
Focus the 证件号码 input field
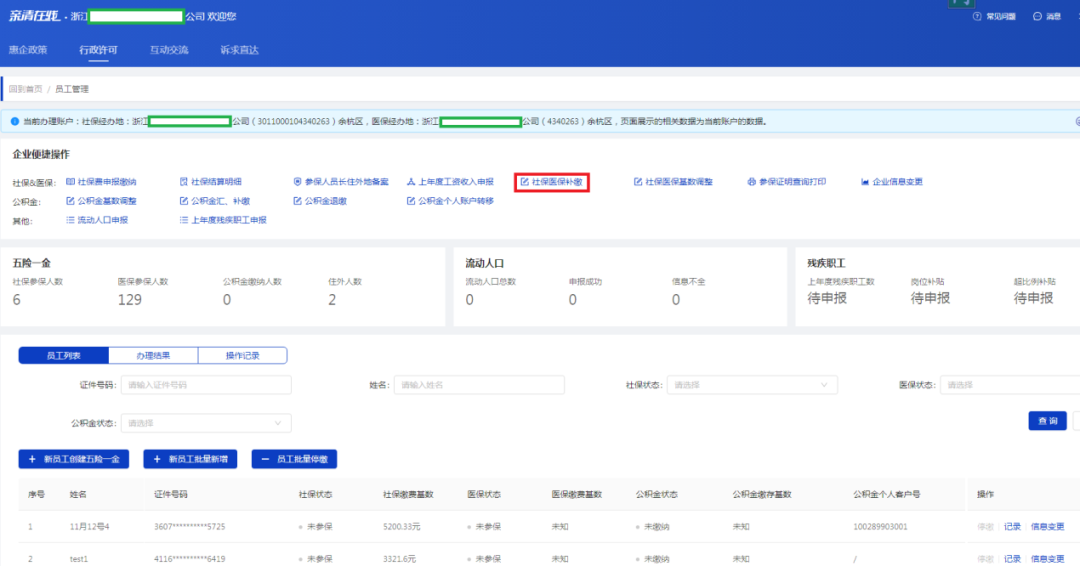pos(206,385)
